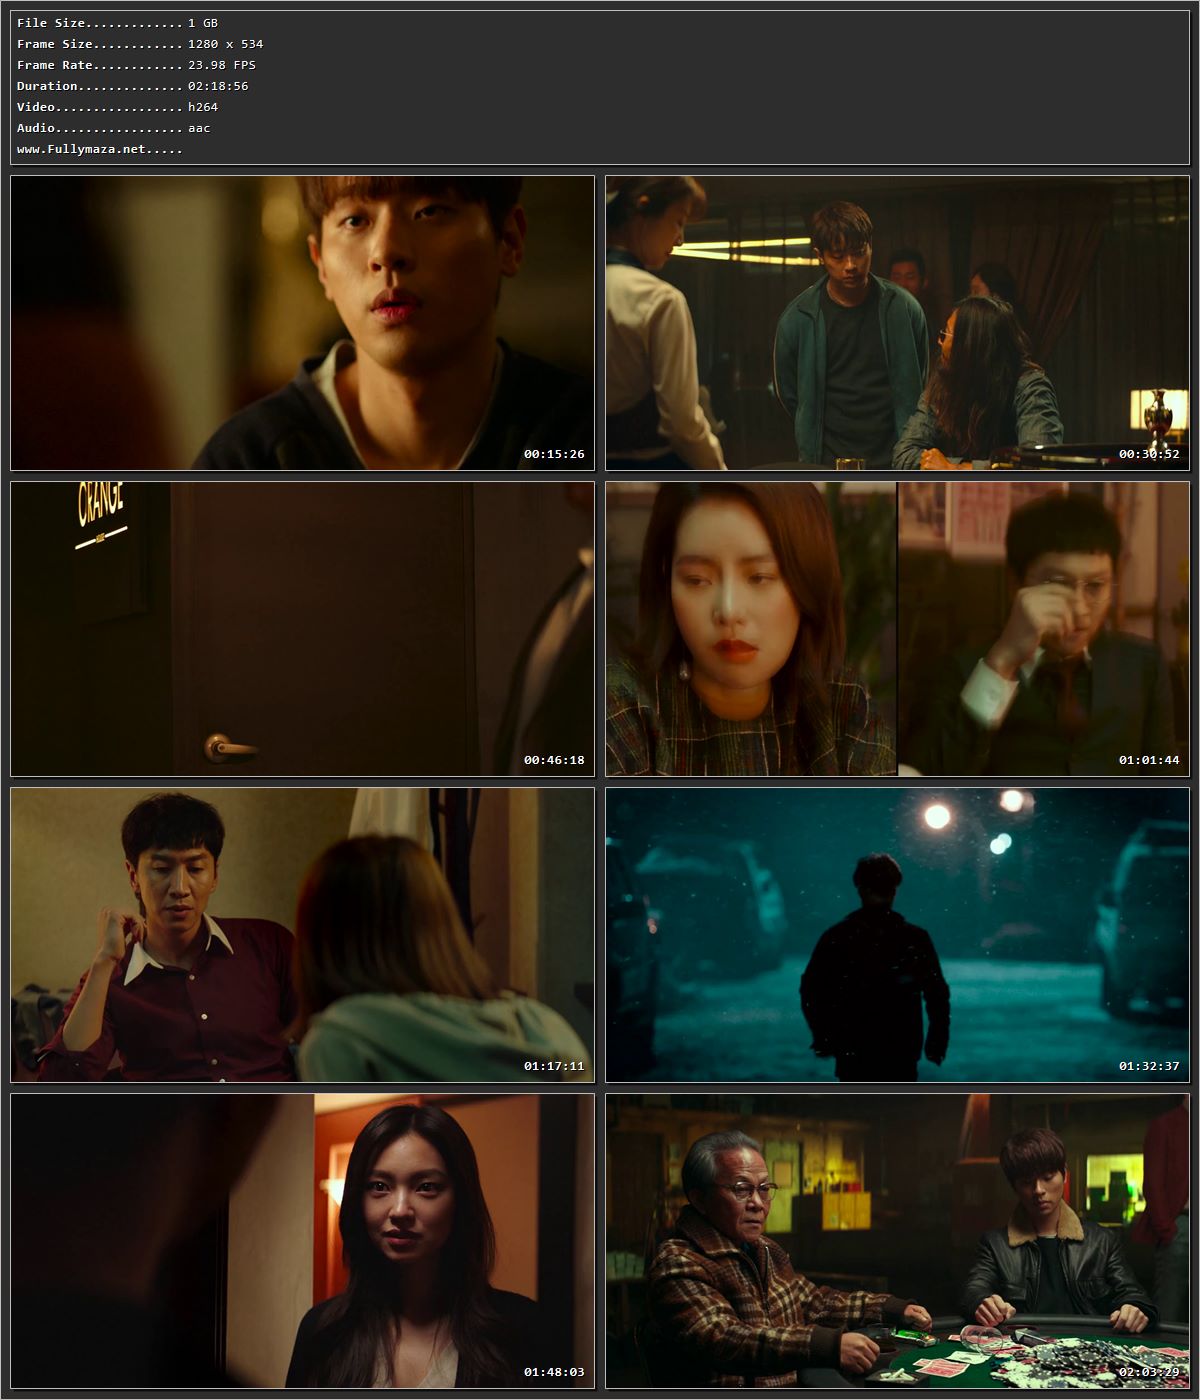The height and width of the screenshot is (1400, 1200).
Task: Click the 01:01:44 timestamp label
Action: pos(1149,760)
